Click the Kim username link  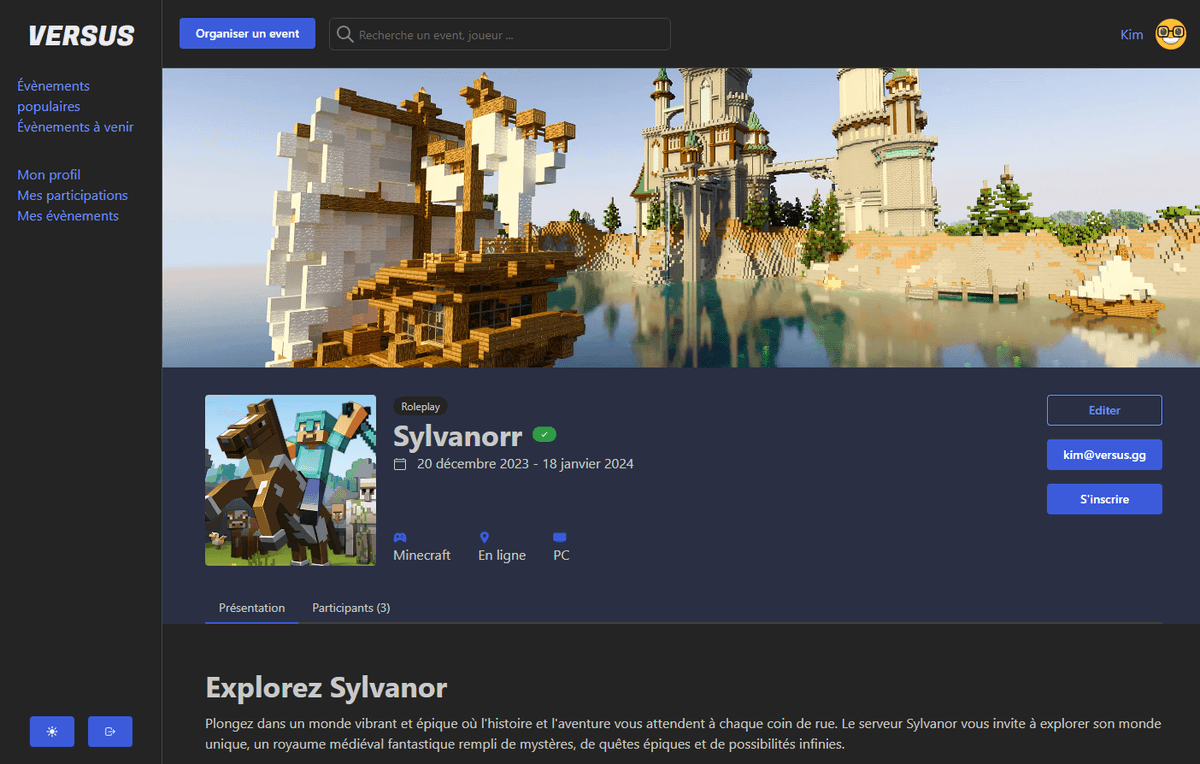click(1131, 35)
